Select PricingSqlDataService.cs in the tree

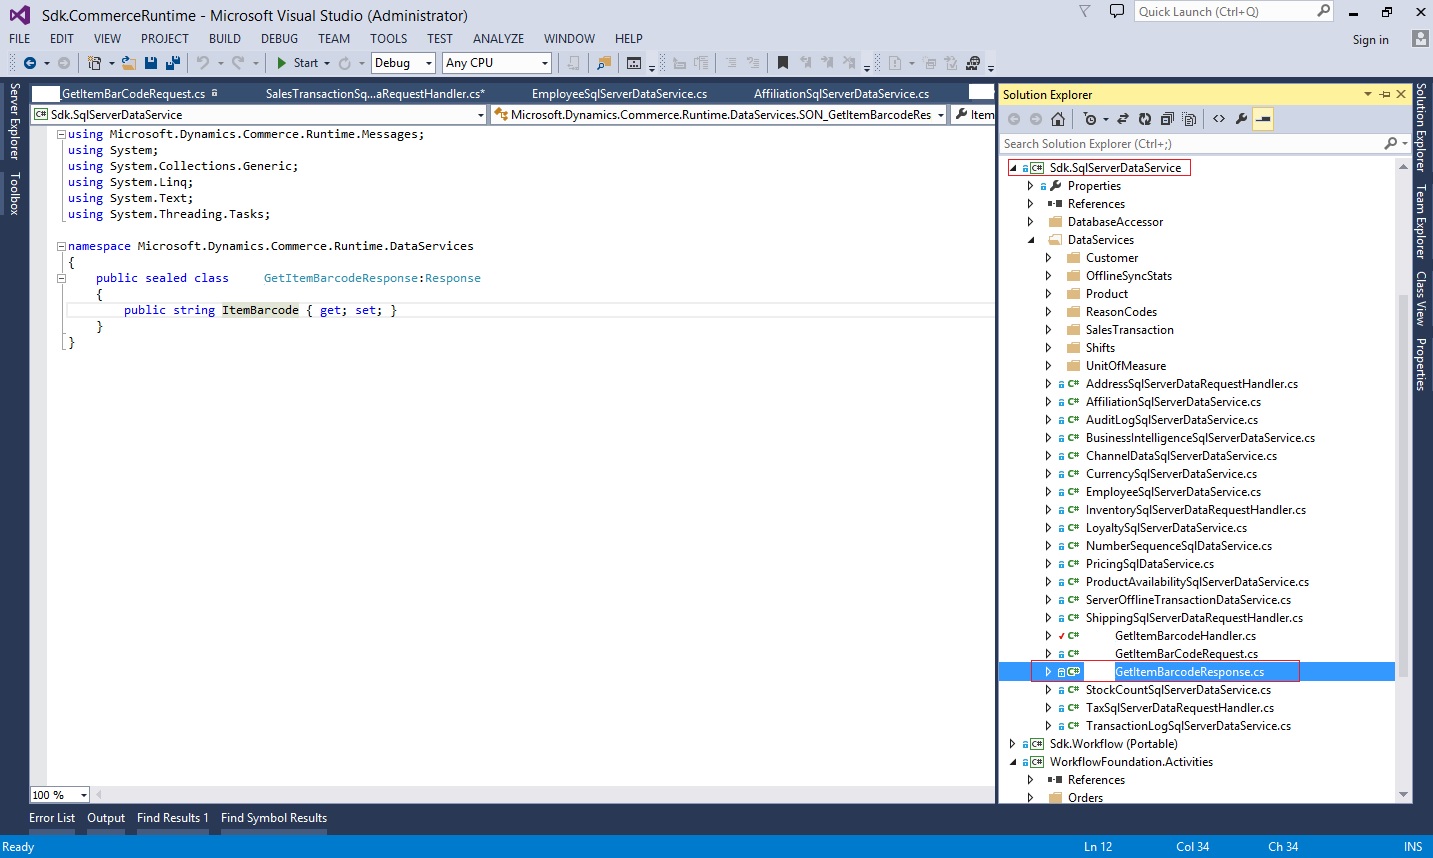1150,564
